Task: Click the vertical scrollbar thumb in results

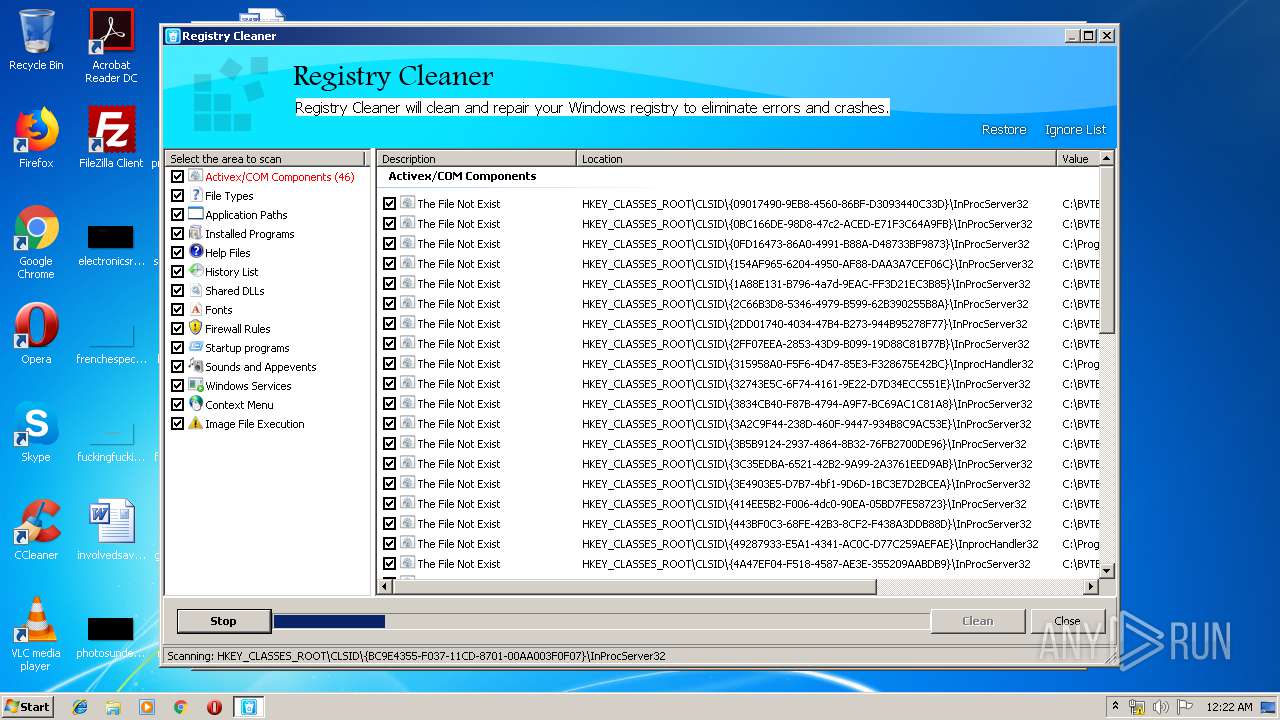Action: [x=1106, y=248]
